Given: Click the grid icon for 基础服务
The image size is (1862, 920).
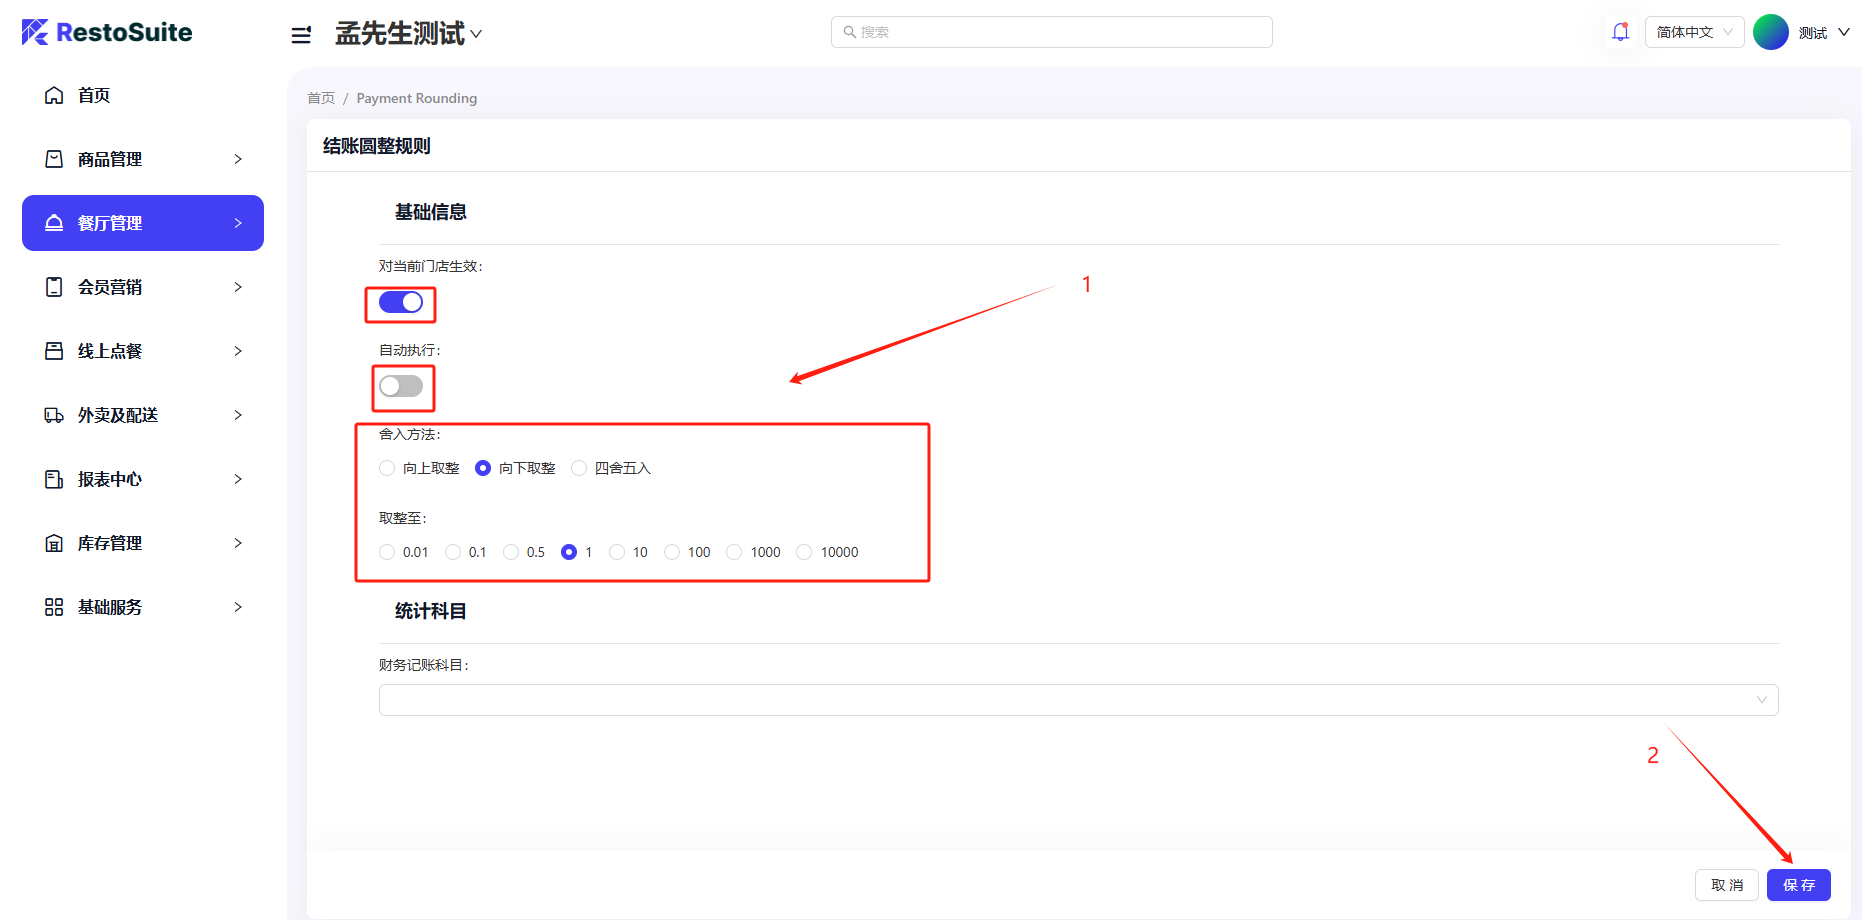Looking at the screenshot, I should 54,607.
